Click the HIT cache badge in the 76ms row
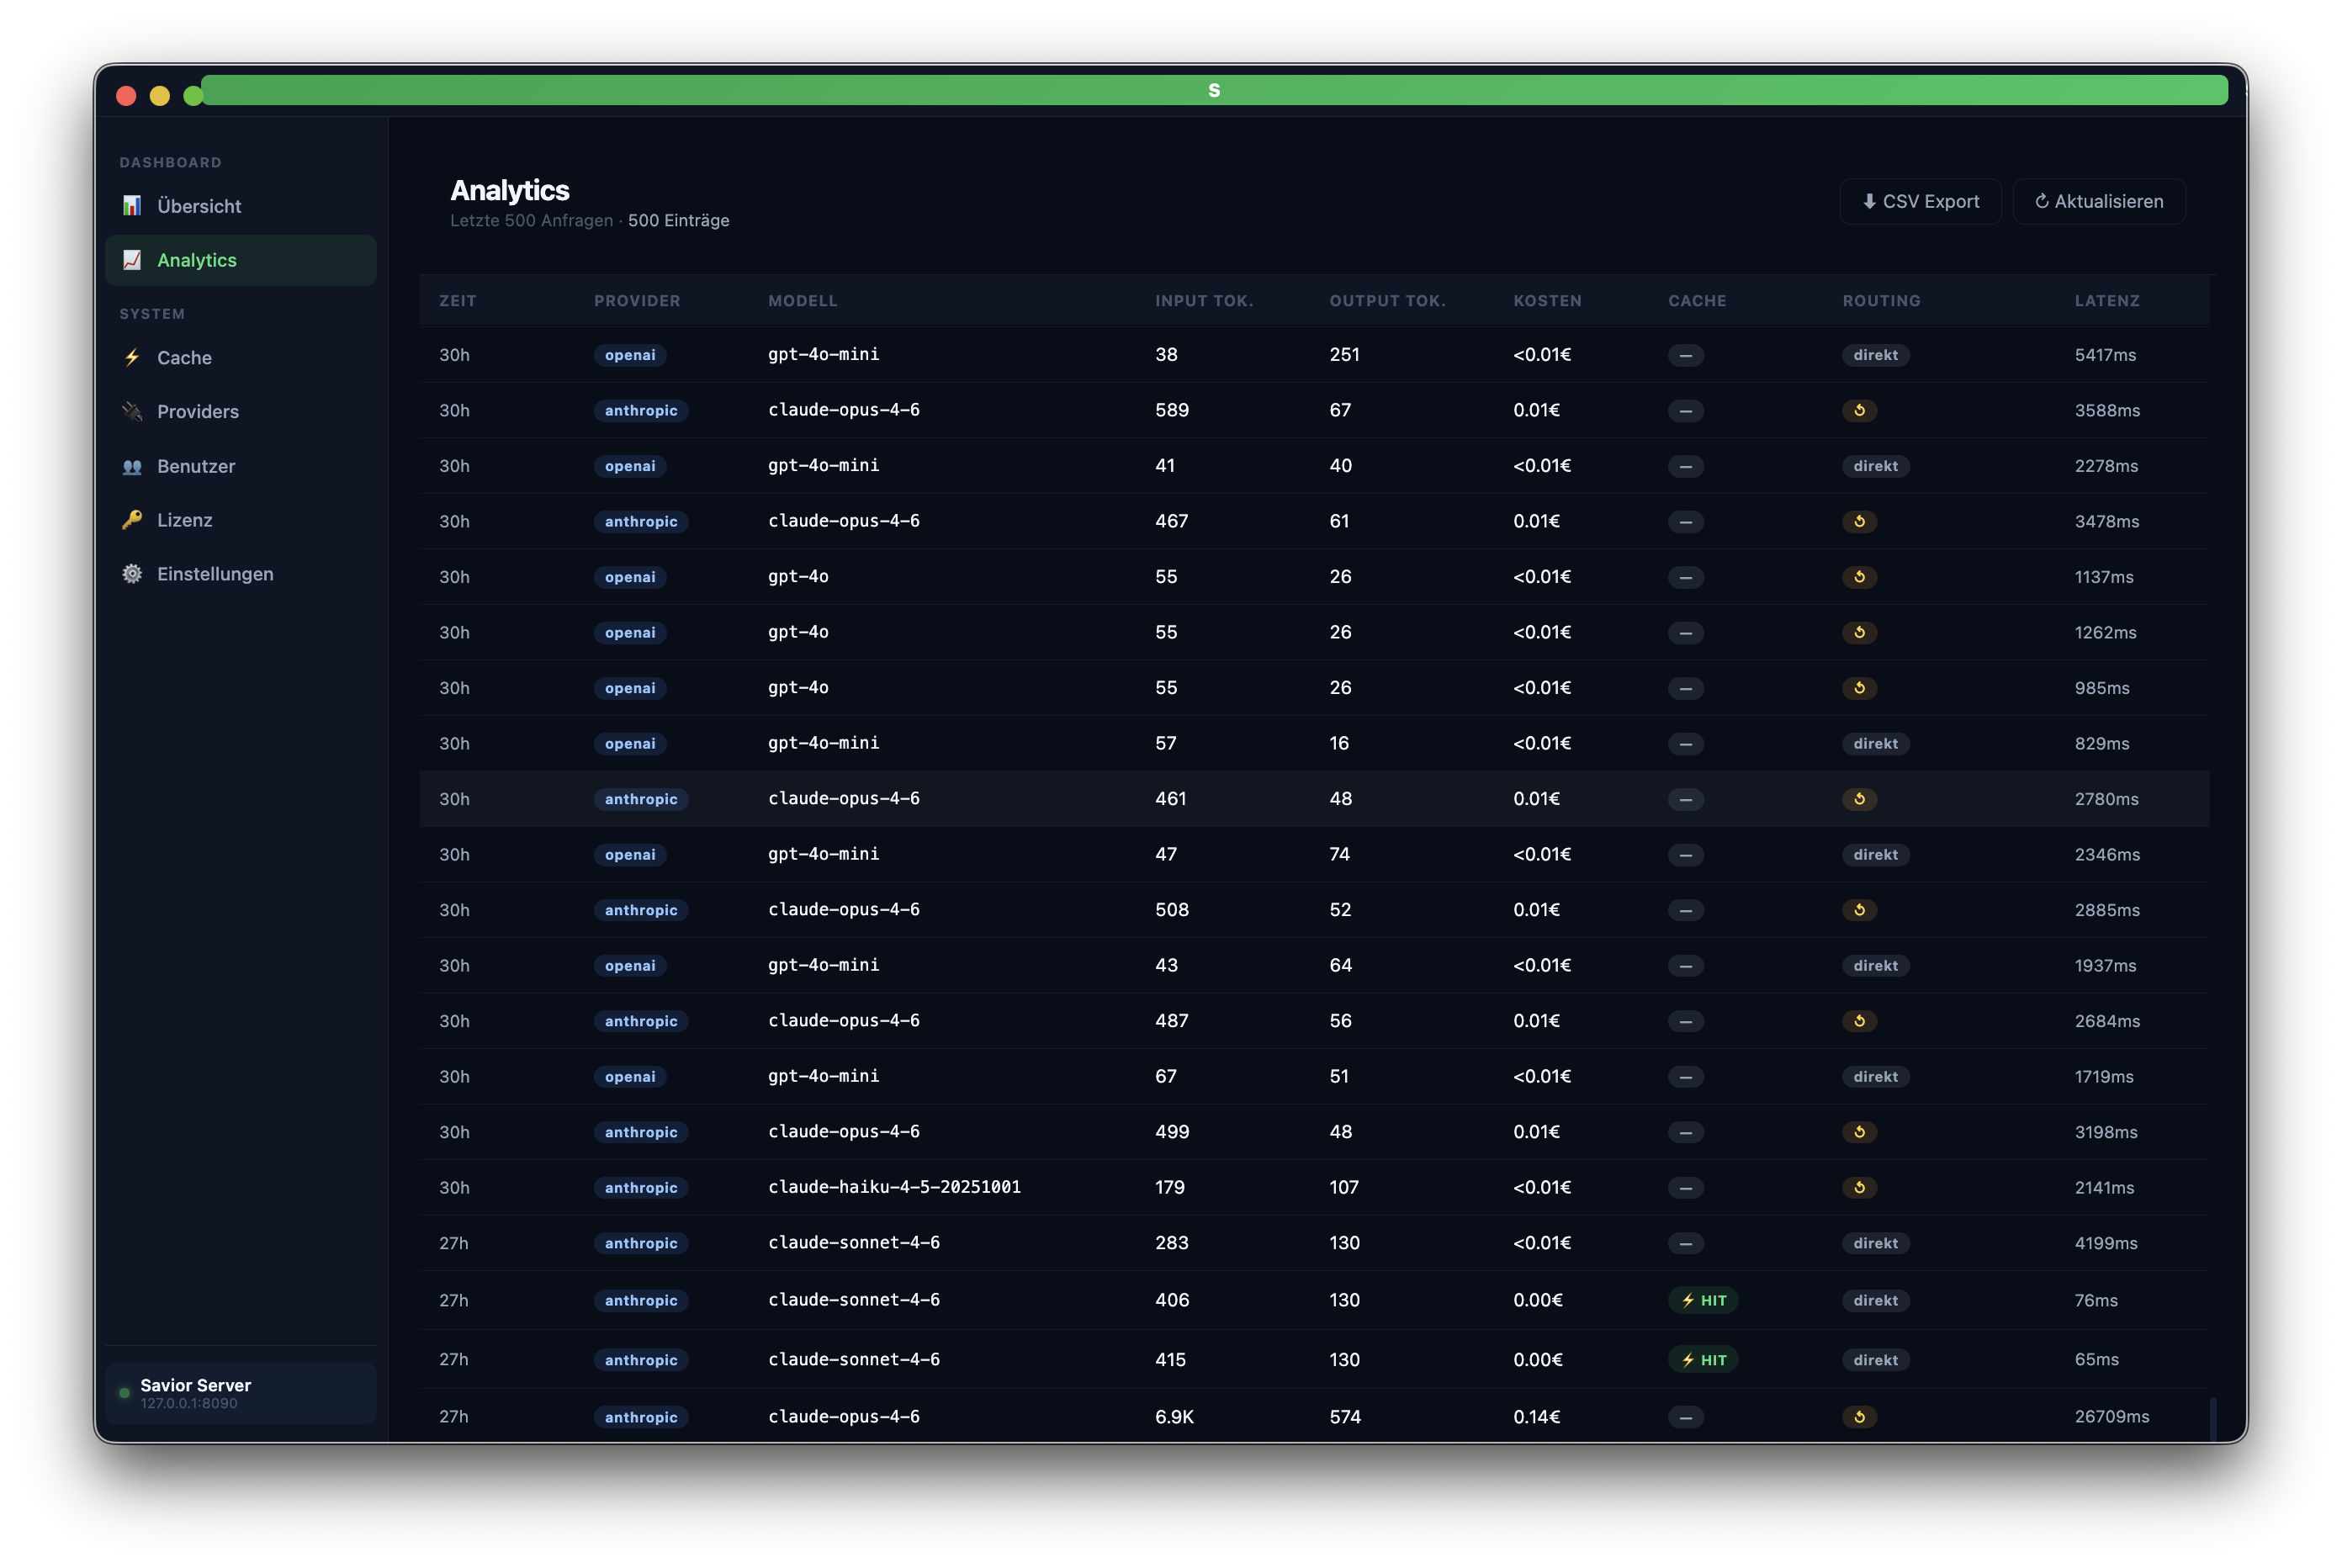The height and width of the screenshot is (1568, 2342). 1703,1300
